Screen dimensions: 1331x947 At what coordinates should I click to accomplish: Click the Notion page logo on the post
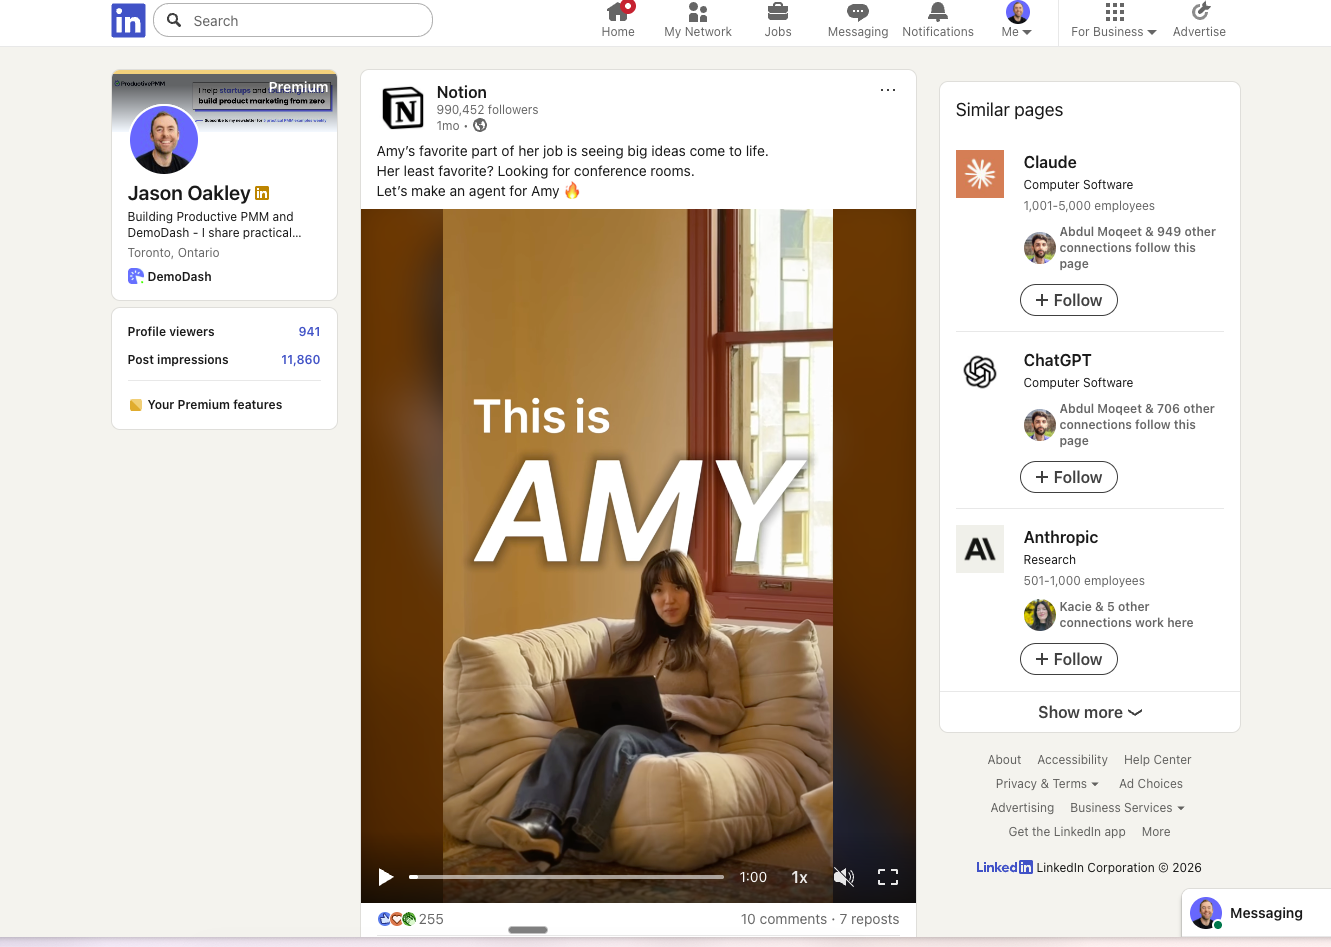[x=403, y=107]
